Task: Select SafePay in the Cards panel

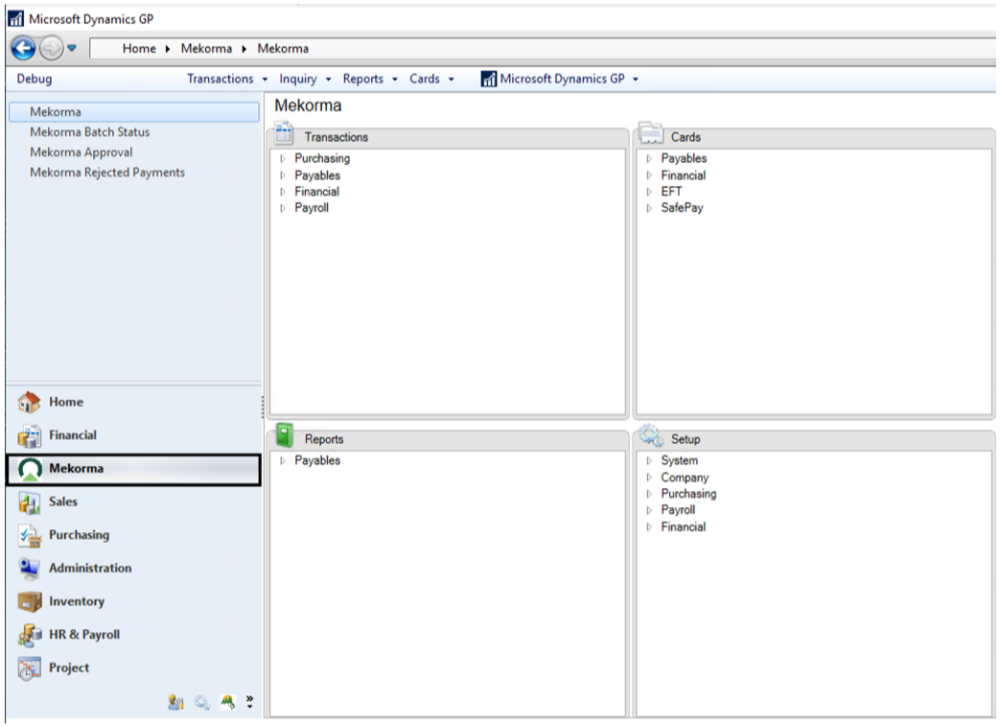Action: point(682,208)
